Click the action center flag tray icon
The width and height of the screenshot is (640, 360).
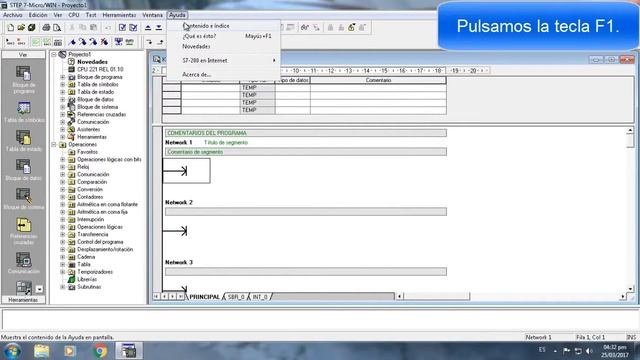point(567,351)
